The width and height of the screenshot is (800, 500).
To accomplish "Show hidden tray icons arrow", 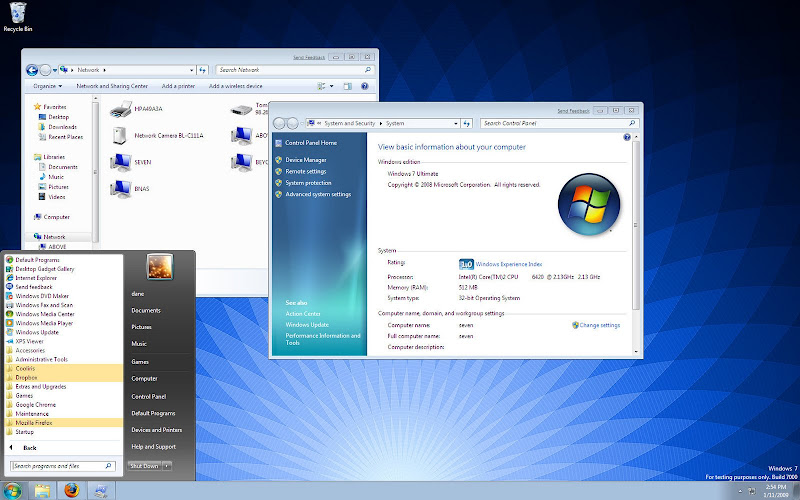I will click(740, 491).
